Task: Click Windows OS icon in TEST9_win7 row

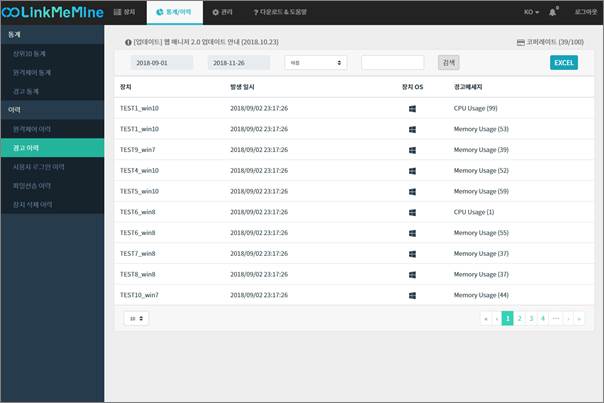Action: [x=411, y=149]
